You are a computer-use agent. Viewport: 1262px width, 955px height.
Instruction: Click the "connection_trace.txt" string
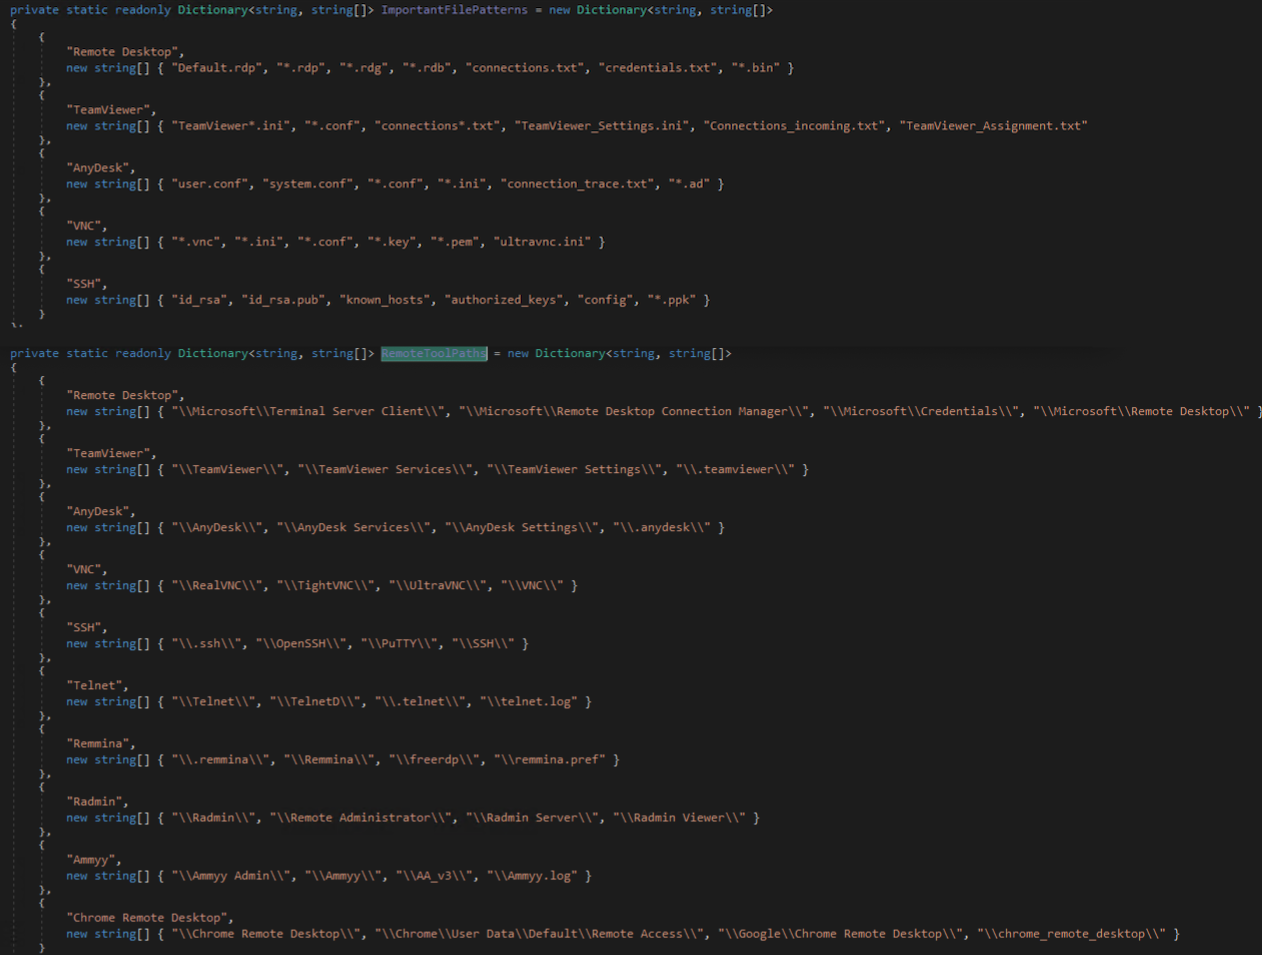click(x=578, y=184)
